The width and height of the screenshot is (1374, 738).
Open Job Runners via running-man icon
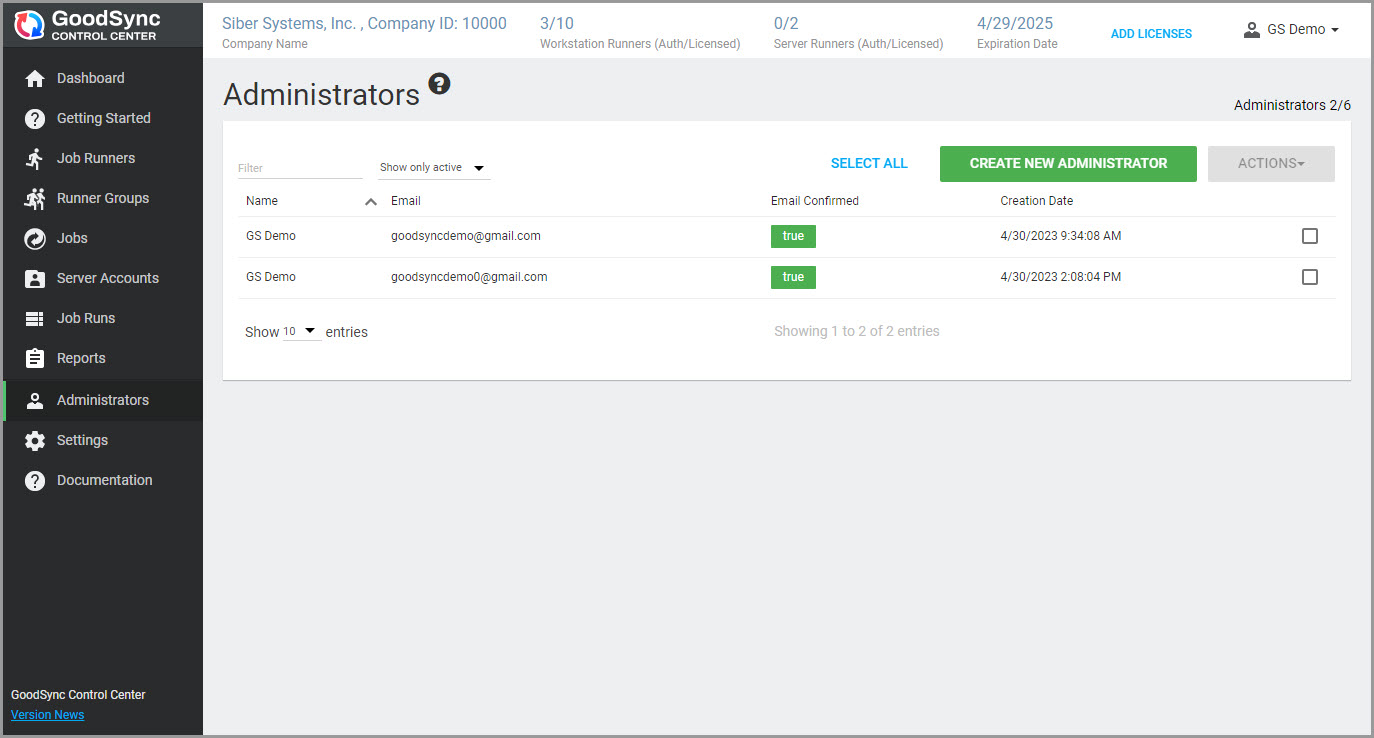pyautogui.click(x=35, y=159)
